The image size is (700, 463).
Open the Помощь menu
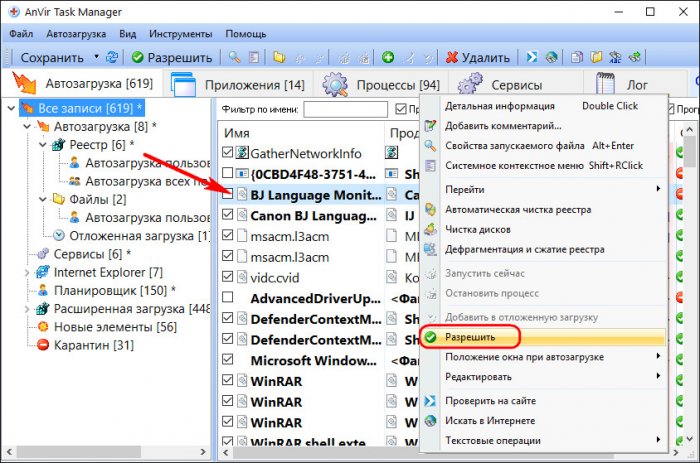click(x=246, y=34)
